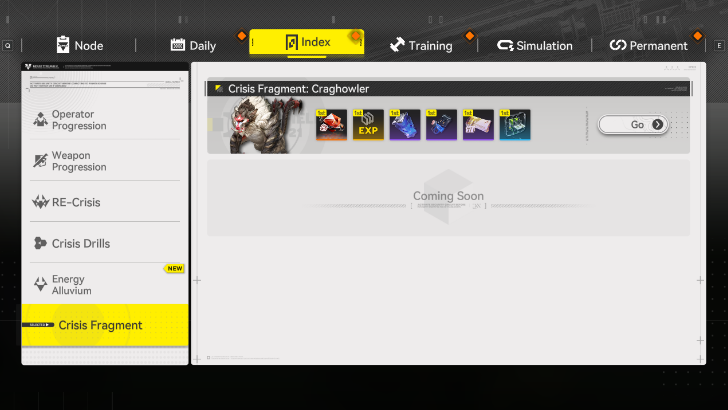Viewport: 728px width, 410px height.
Task: Click the Node clipboard icon
Action: [x=63, y=45]
